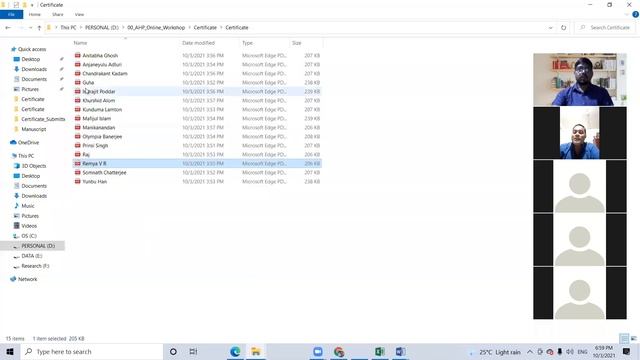Click the PDF icon of the Raj file
The image size is (640, 360).
coord(78,154)
